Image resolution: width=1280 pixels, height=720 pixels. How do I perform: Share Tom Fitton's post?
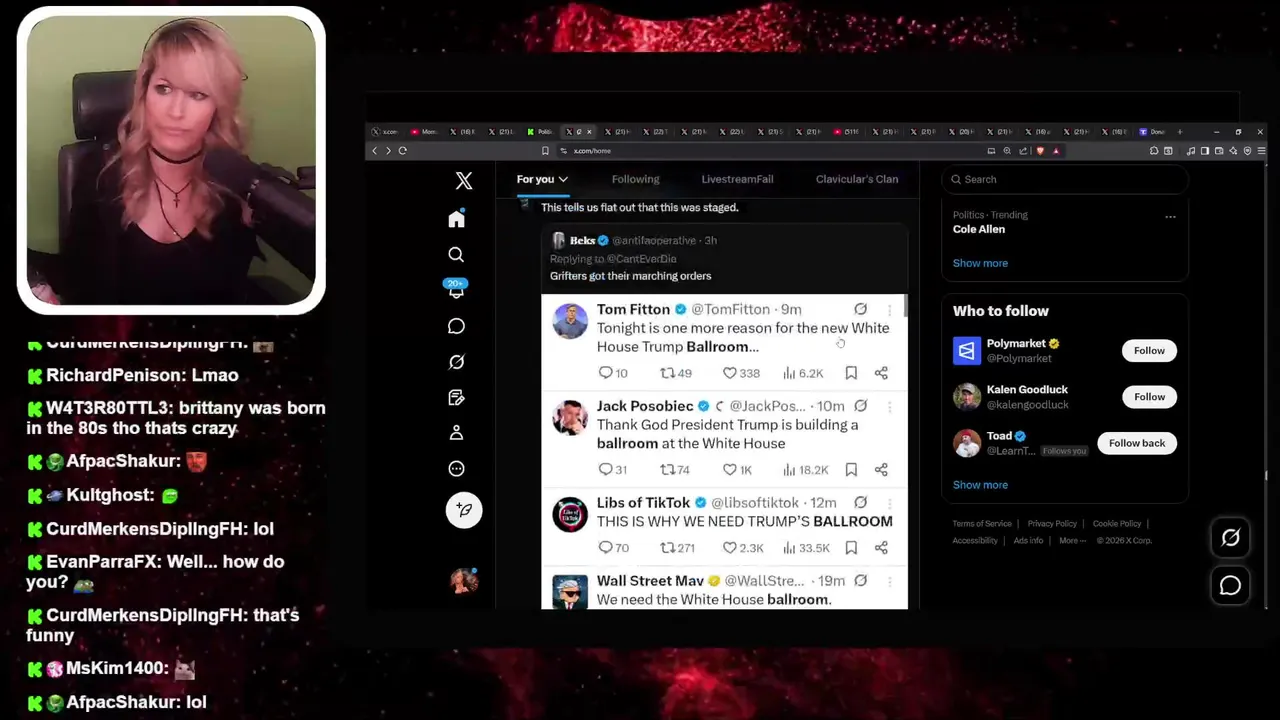tap(881, 373)
